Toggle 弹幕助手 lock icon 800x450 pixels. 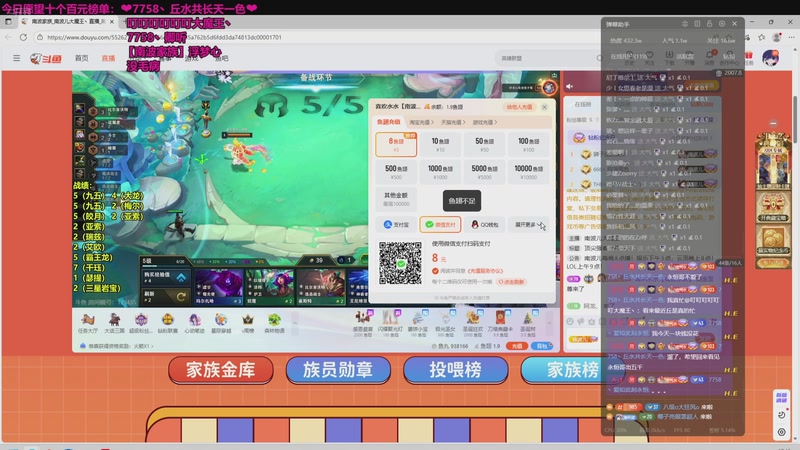709,24
